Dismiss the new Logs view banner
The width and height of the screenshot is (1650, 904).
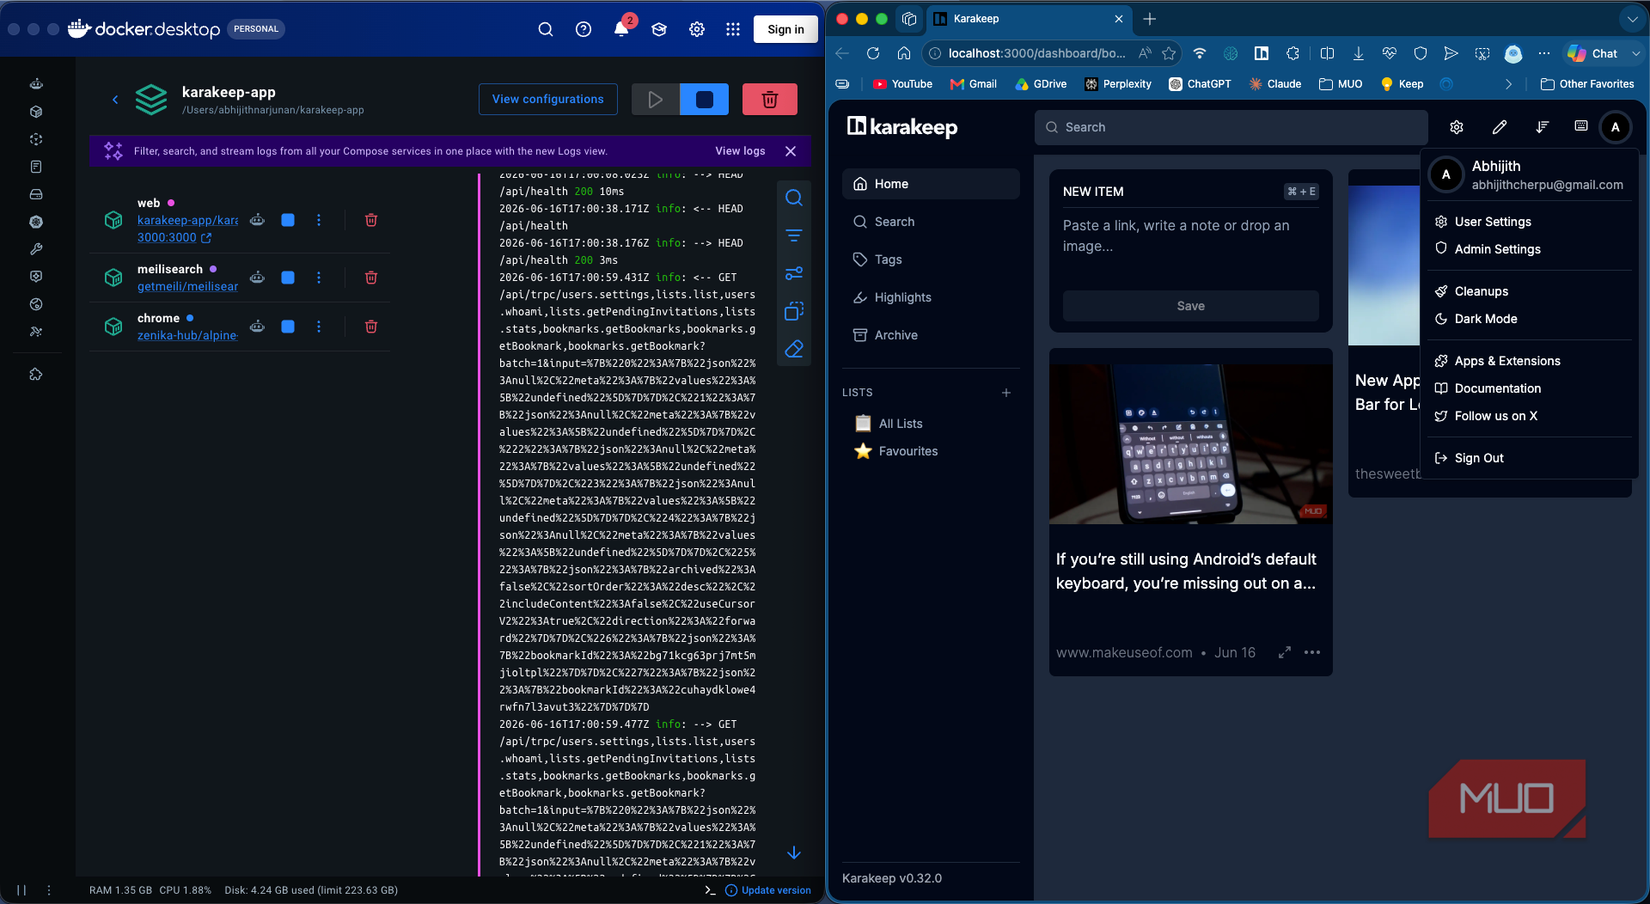[791, 151]
